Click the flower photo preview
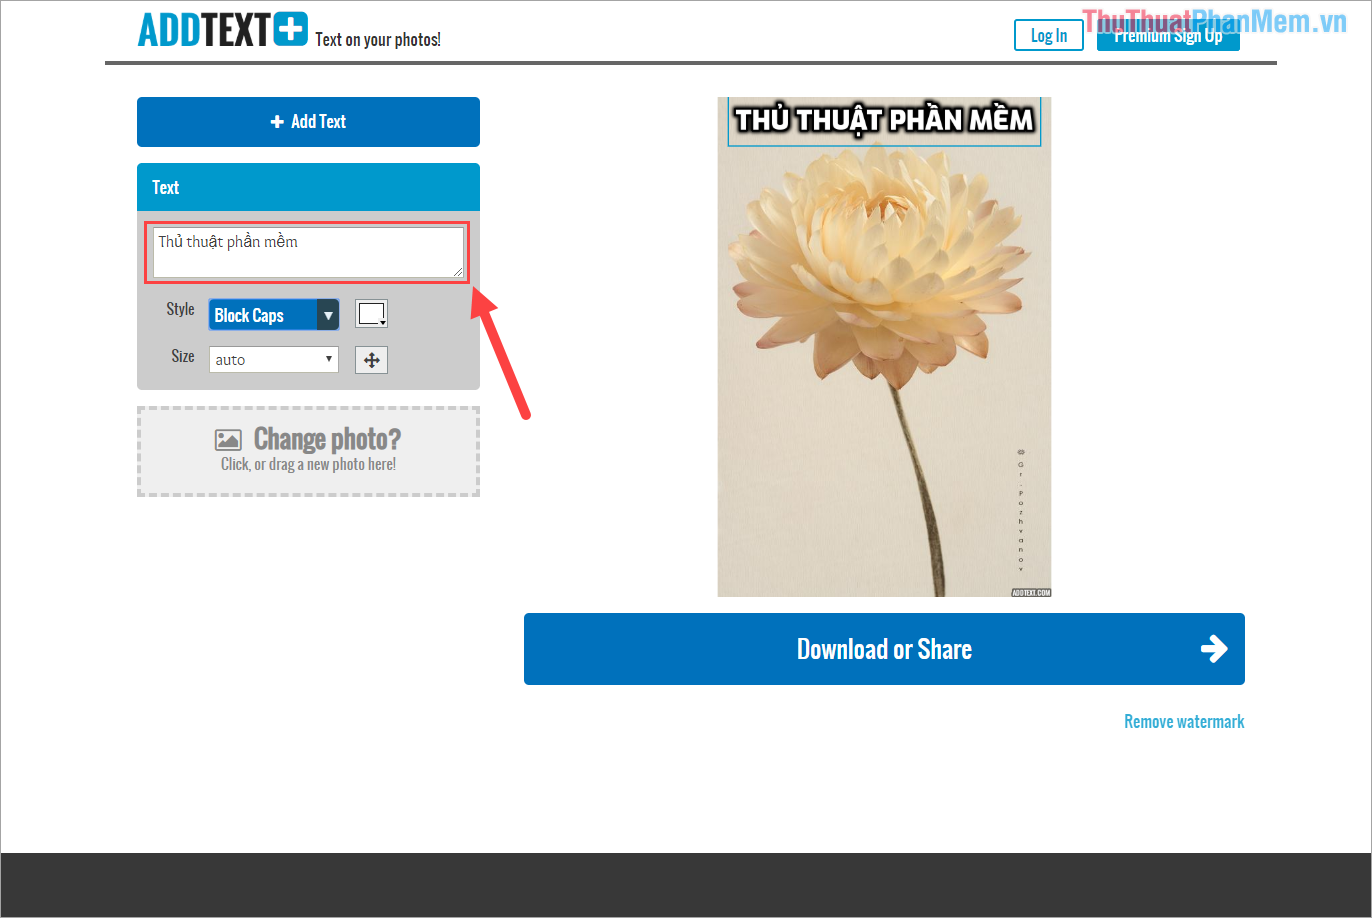The width and height of the screenshot is (1372, 918). (x=884, y=350)
